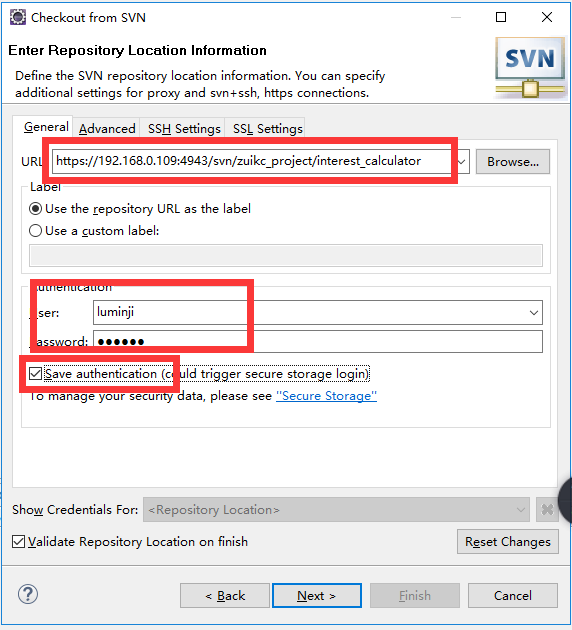Open the SSH Settings tab

click(x=184, y=129)
